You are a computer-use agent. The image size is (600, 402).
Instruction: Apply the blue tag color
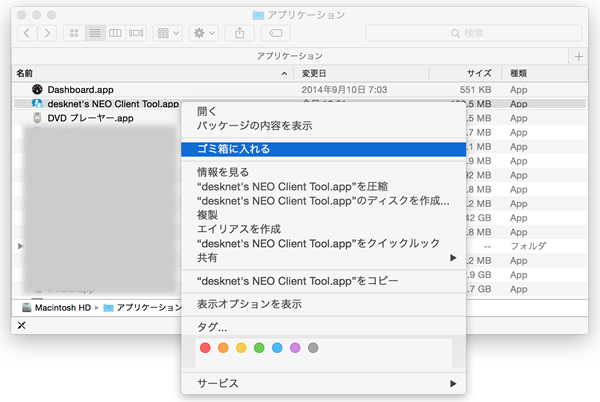pos(277,348)
